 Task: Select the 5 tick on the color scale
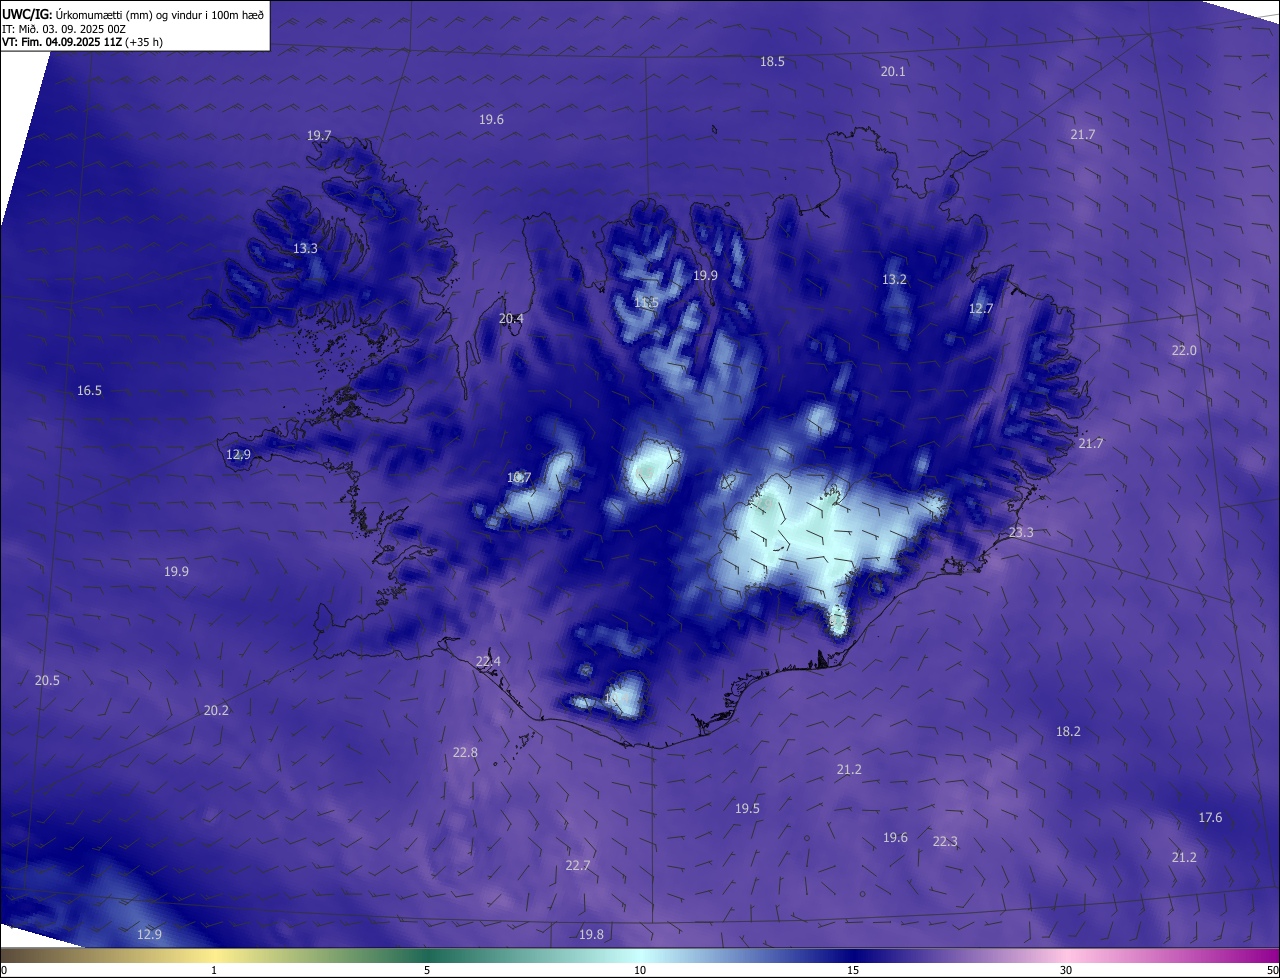click(427, 970)
